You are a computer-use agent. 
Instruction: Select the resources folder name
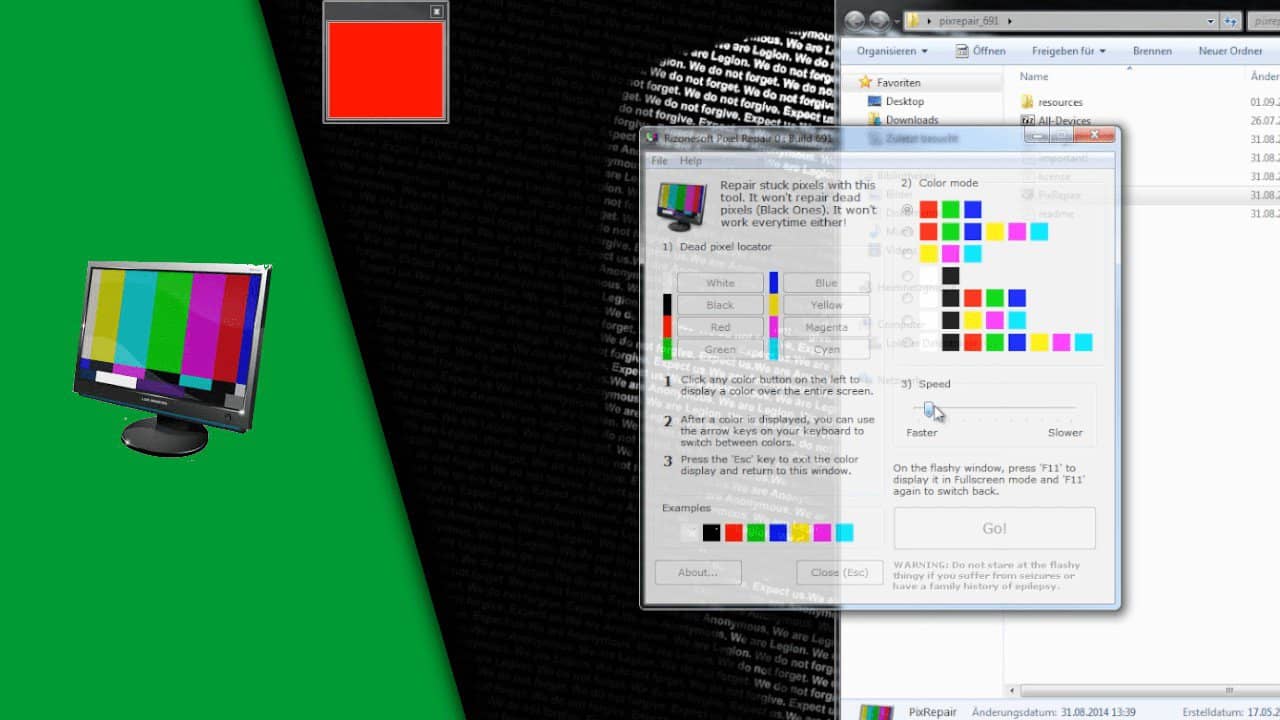pyautogui.click(x=1060, y=102)
